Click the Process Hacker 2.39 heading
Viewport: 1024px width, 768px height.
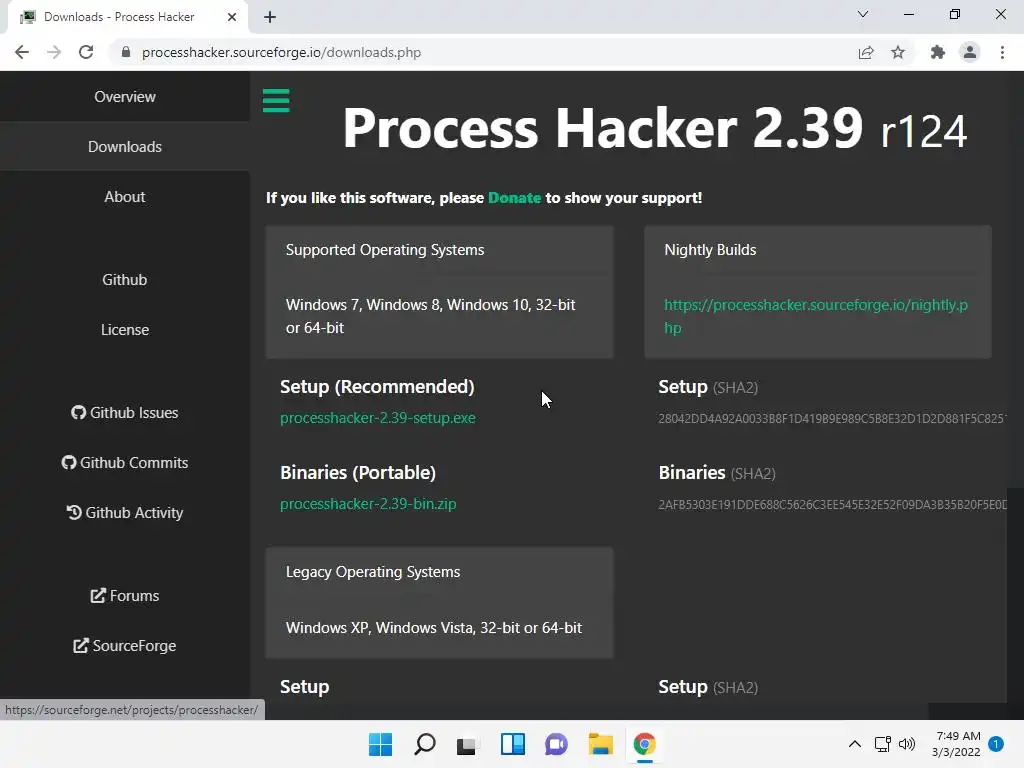(655, 129)
